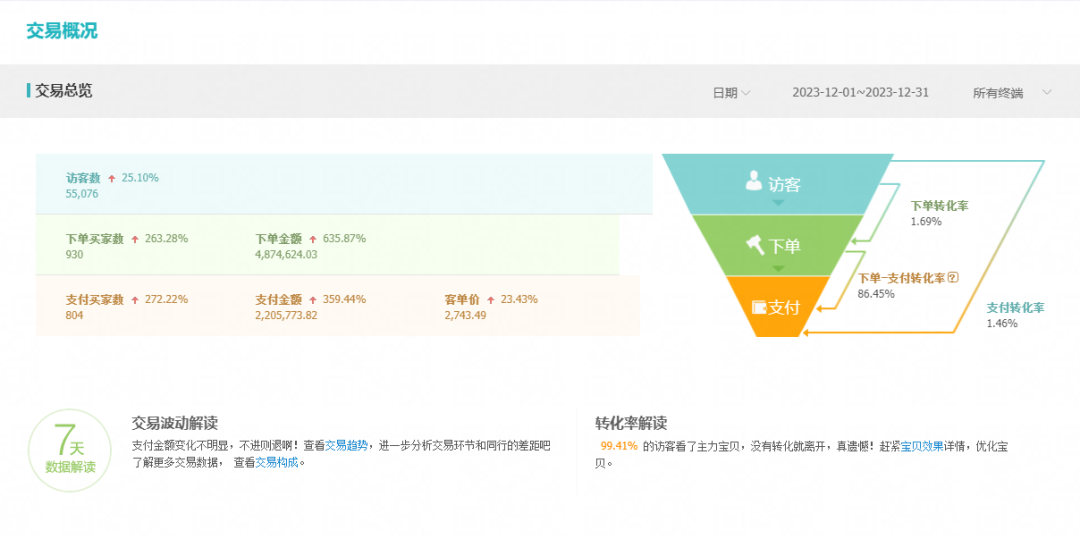Click the 支付转化率 value 1.46%
Viewport: 1080px width, 539px height.
(x=1001, y=324)
